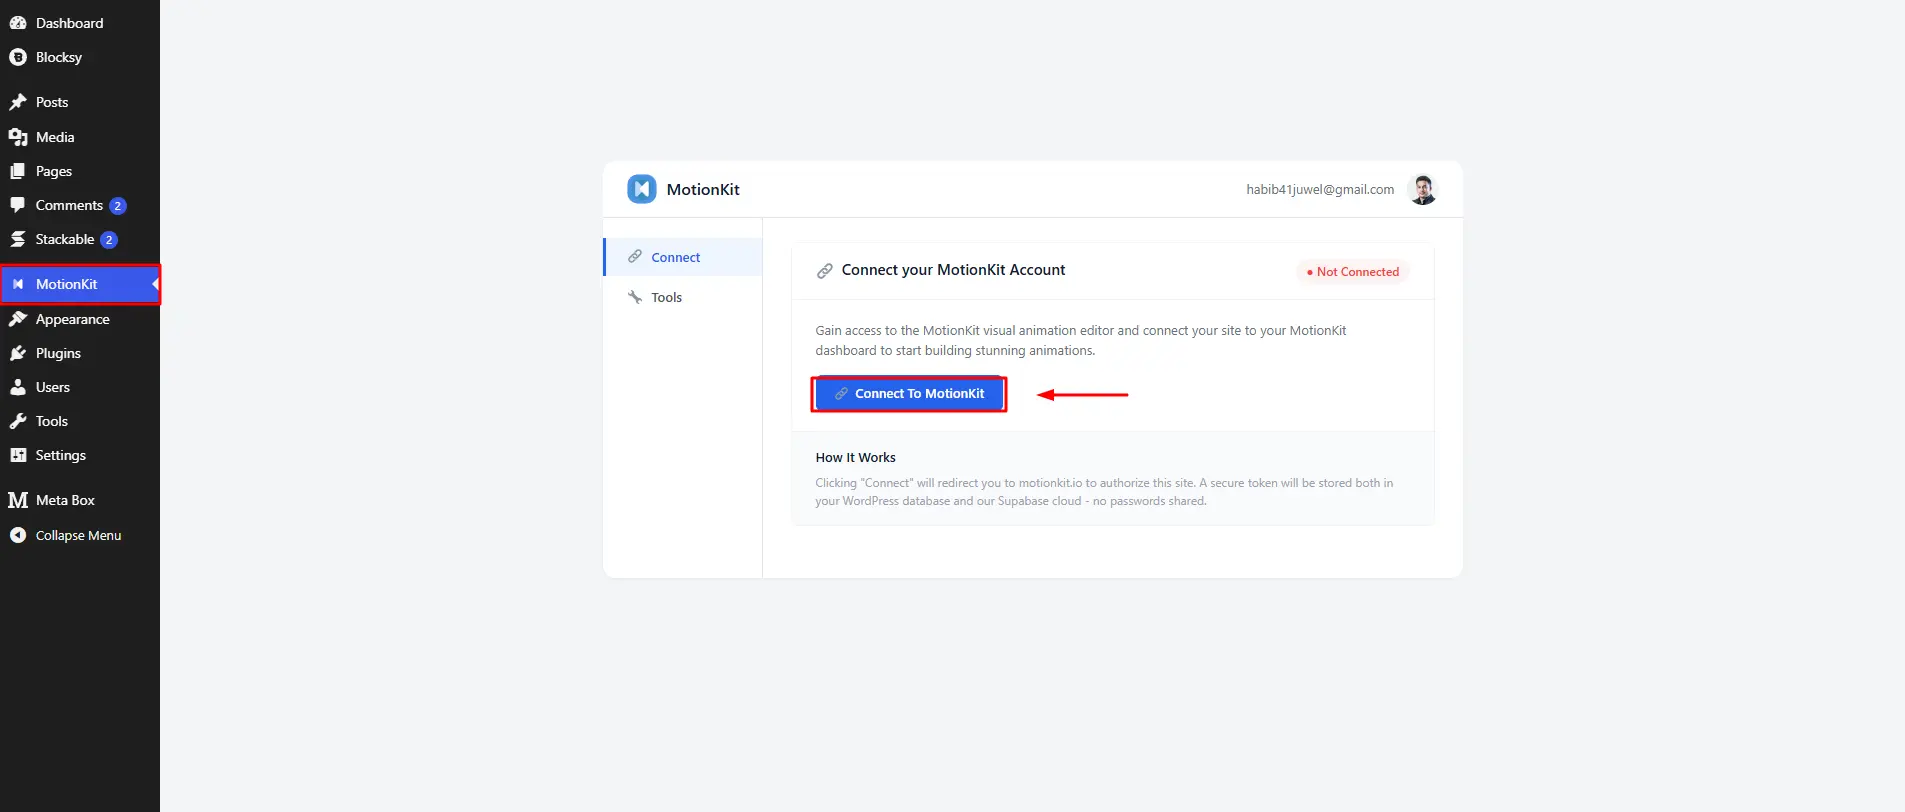This screenshot has width=1905, height=812.
Task: Click the Dashboard gauge icon
Action: [x=18, y=23]
